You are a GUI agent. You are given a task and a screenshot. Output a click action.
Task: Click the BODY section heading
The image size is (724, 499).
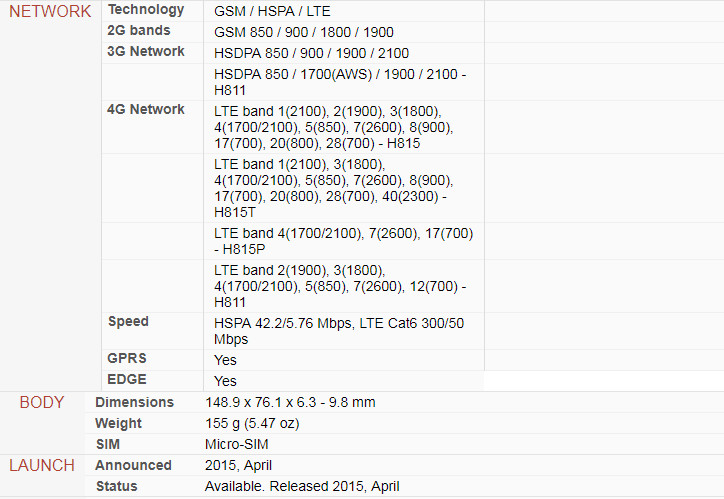pyautogui.click(x=42, y=402)
